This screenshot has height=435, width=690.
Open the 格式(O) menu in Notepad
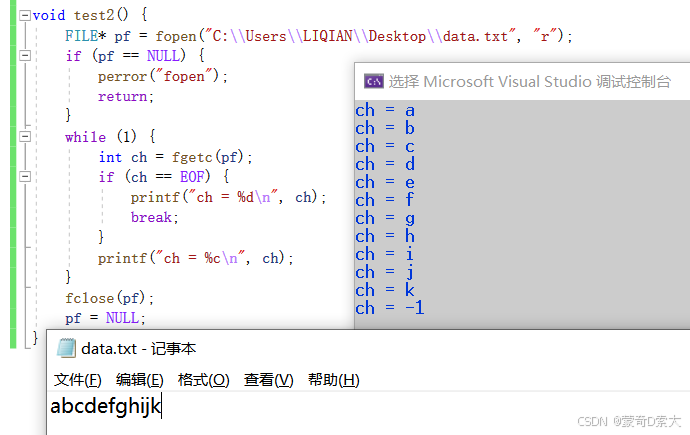coord(203,380)
